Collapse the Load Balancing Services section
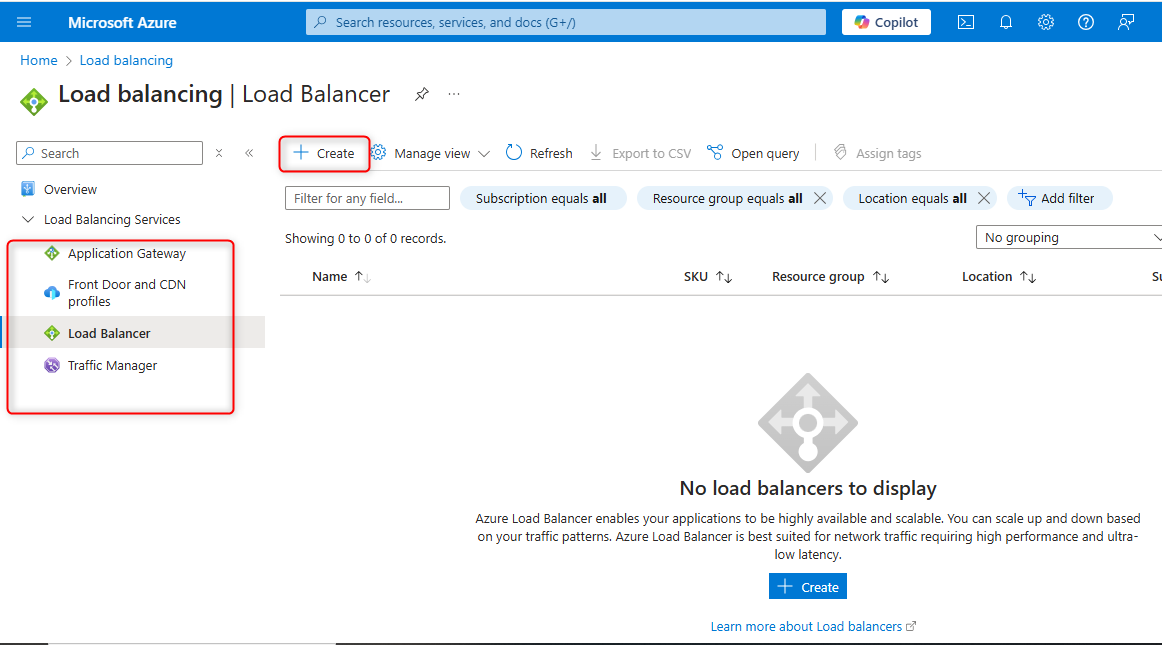 pos(28,219)
